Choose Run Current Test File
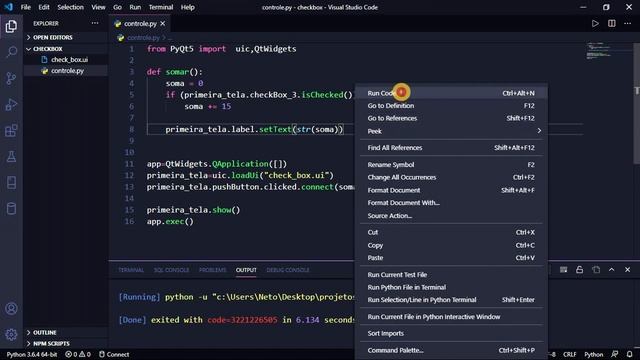 point(451,275)
